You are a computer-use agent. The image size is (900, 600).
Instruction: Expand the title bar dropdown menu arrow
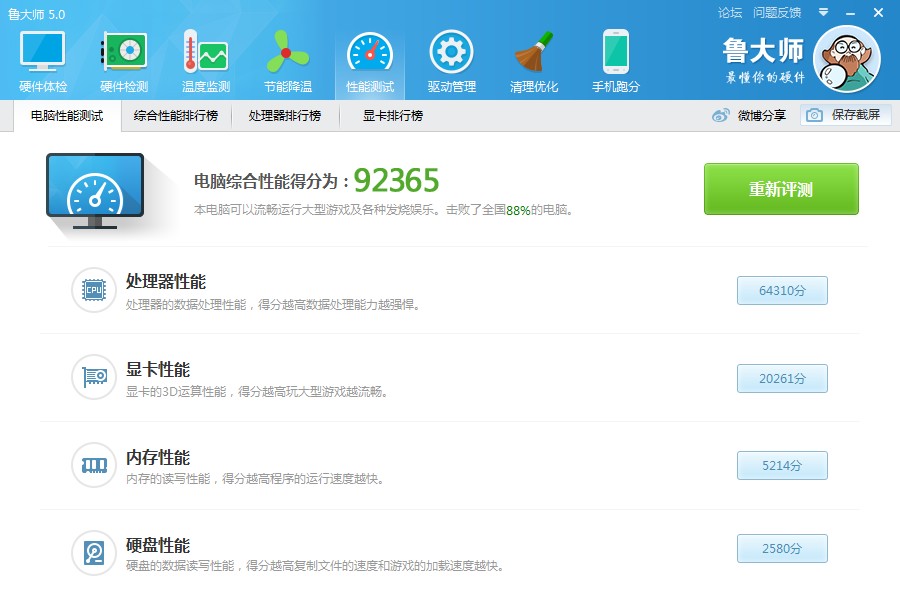(x=823, y=12)
